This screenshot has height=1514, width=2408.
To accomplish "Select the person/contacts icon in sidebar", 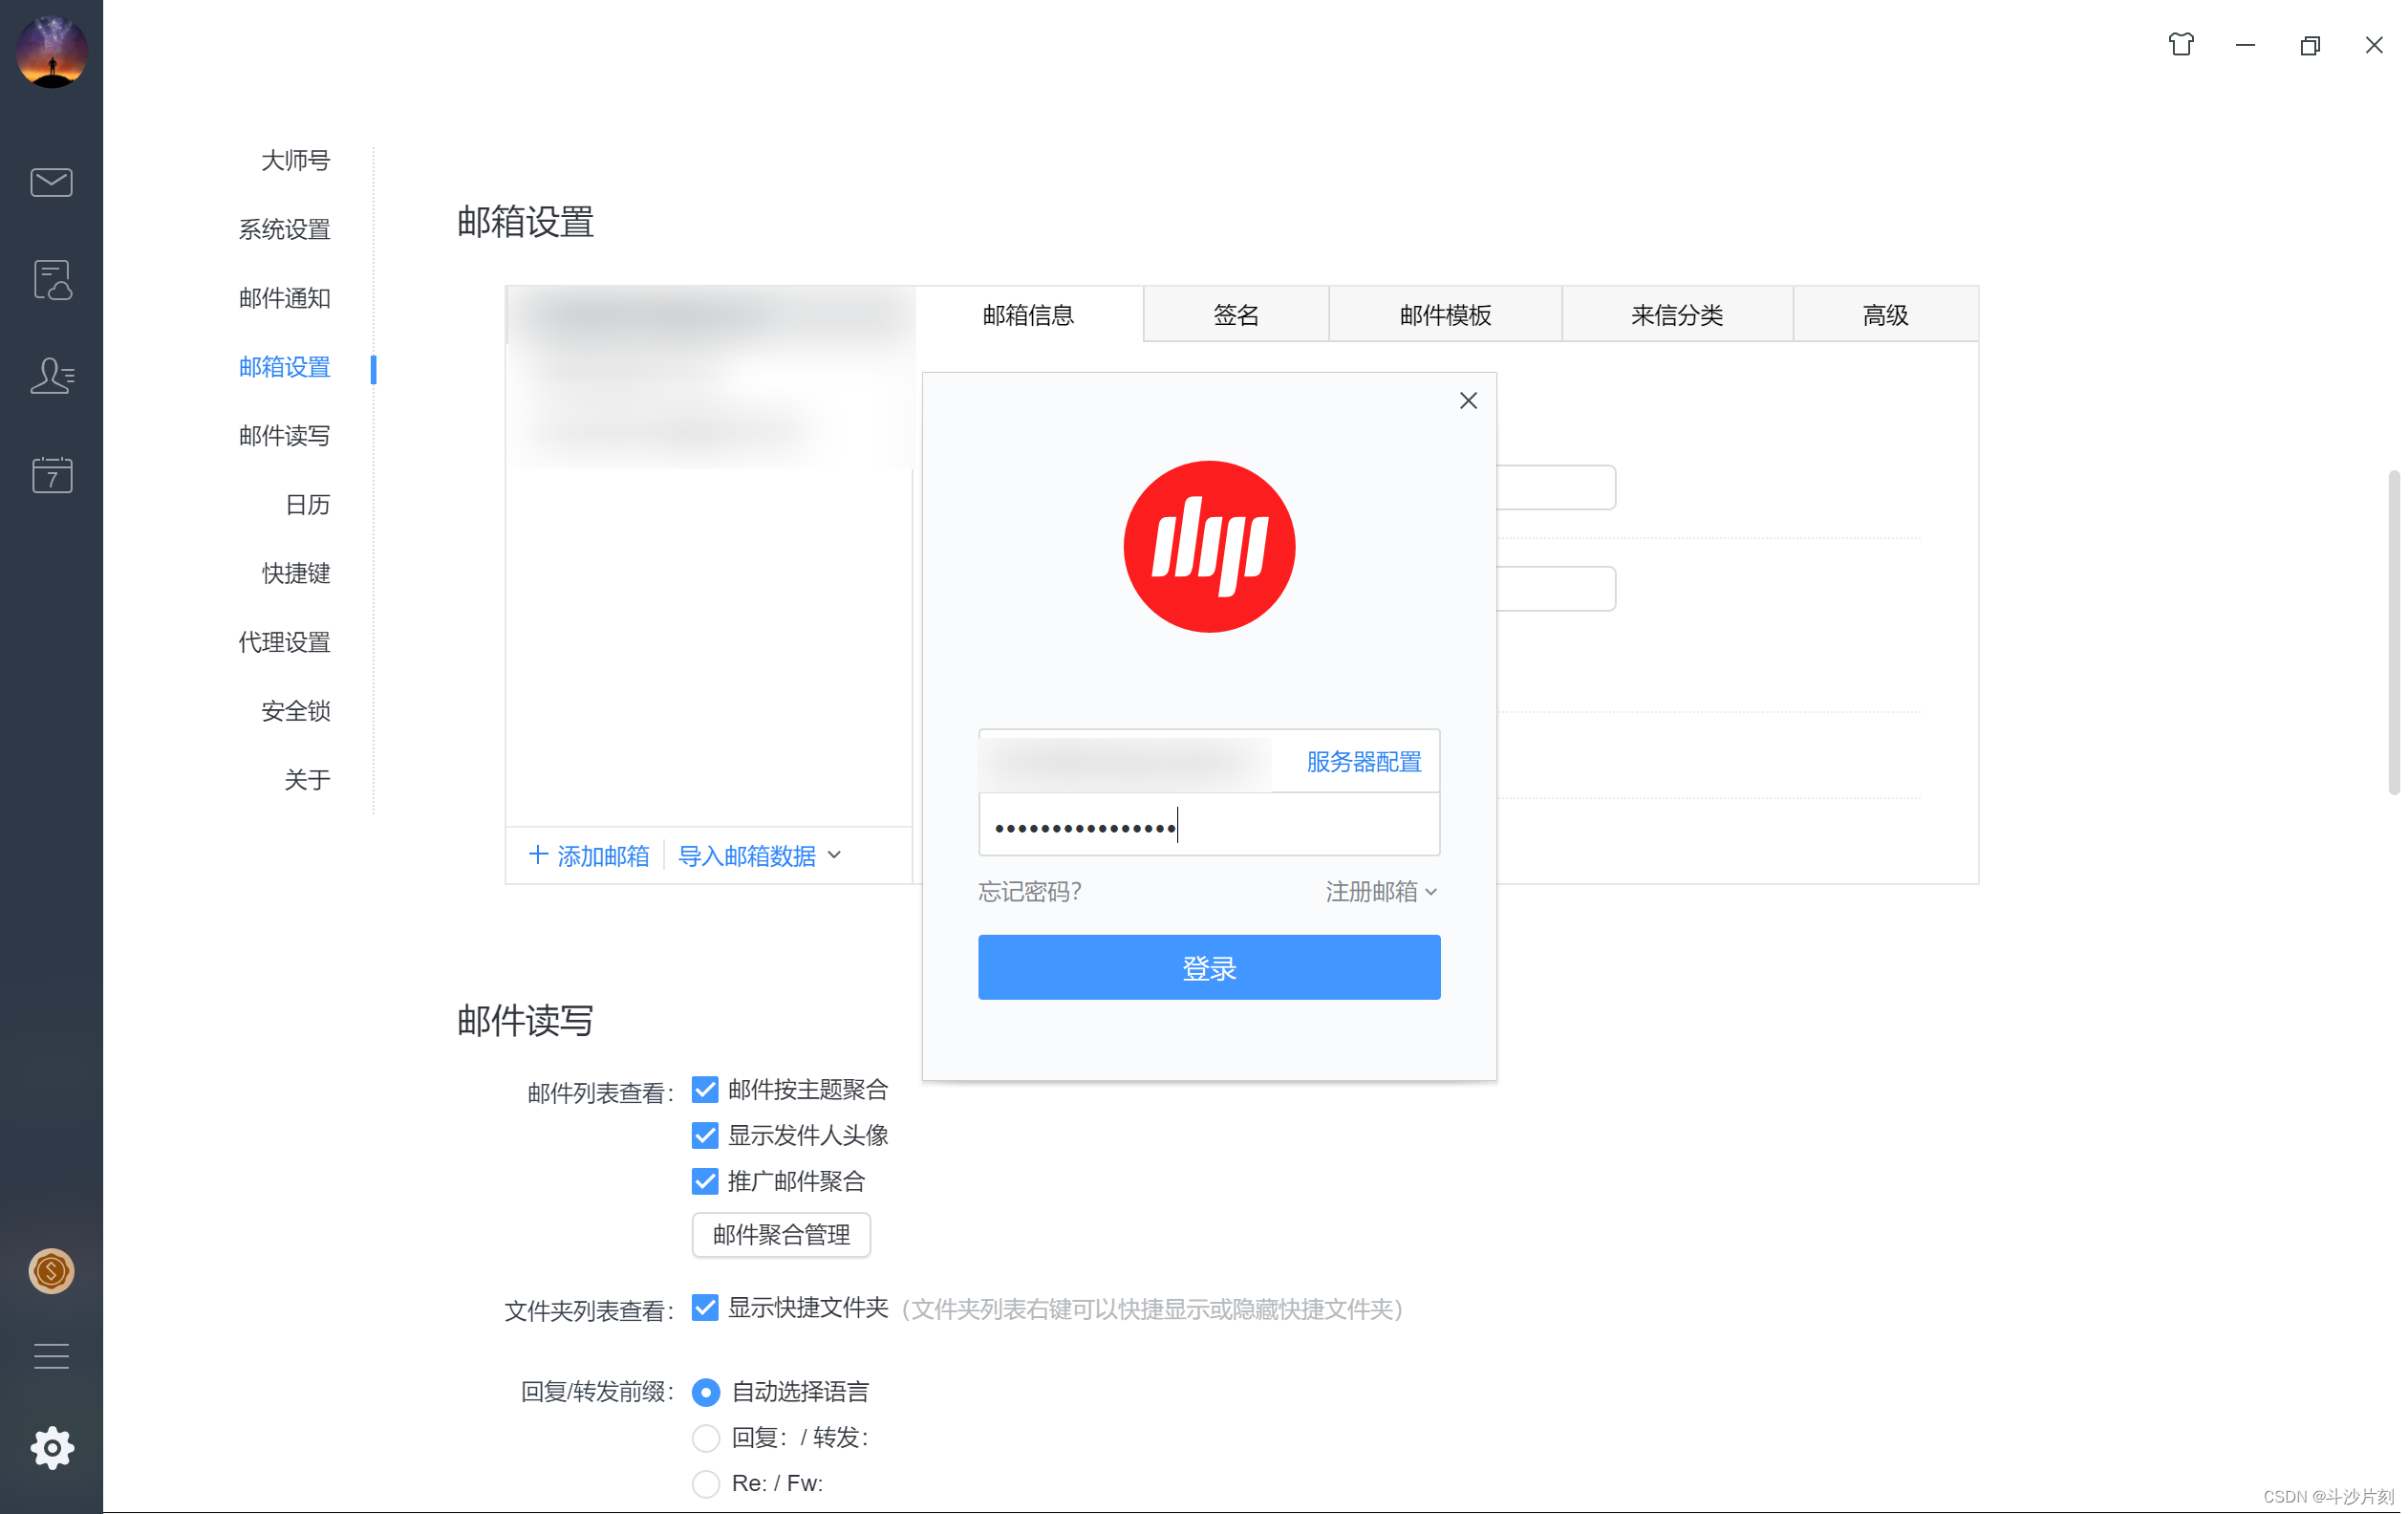I will pos(51,376).
